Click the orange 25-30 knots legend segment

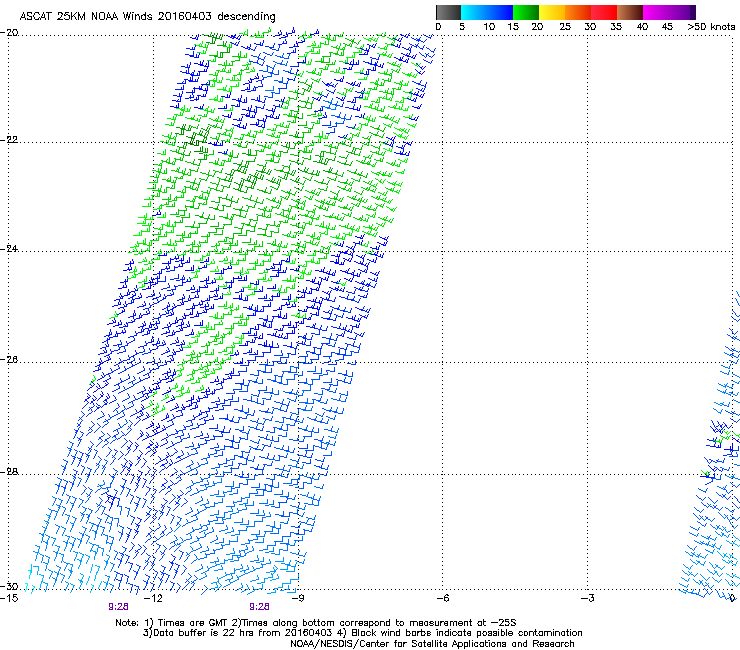coord(578,12)
